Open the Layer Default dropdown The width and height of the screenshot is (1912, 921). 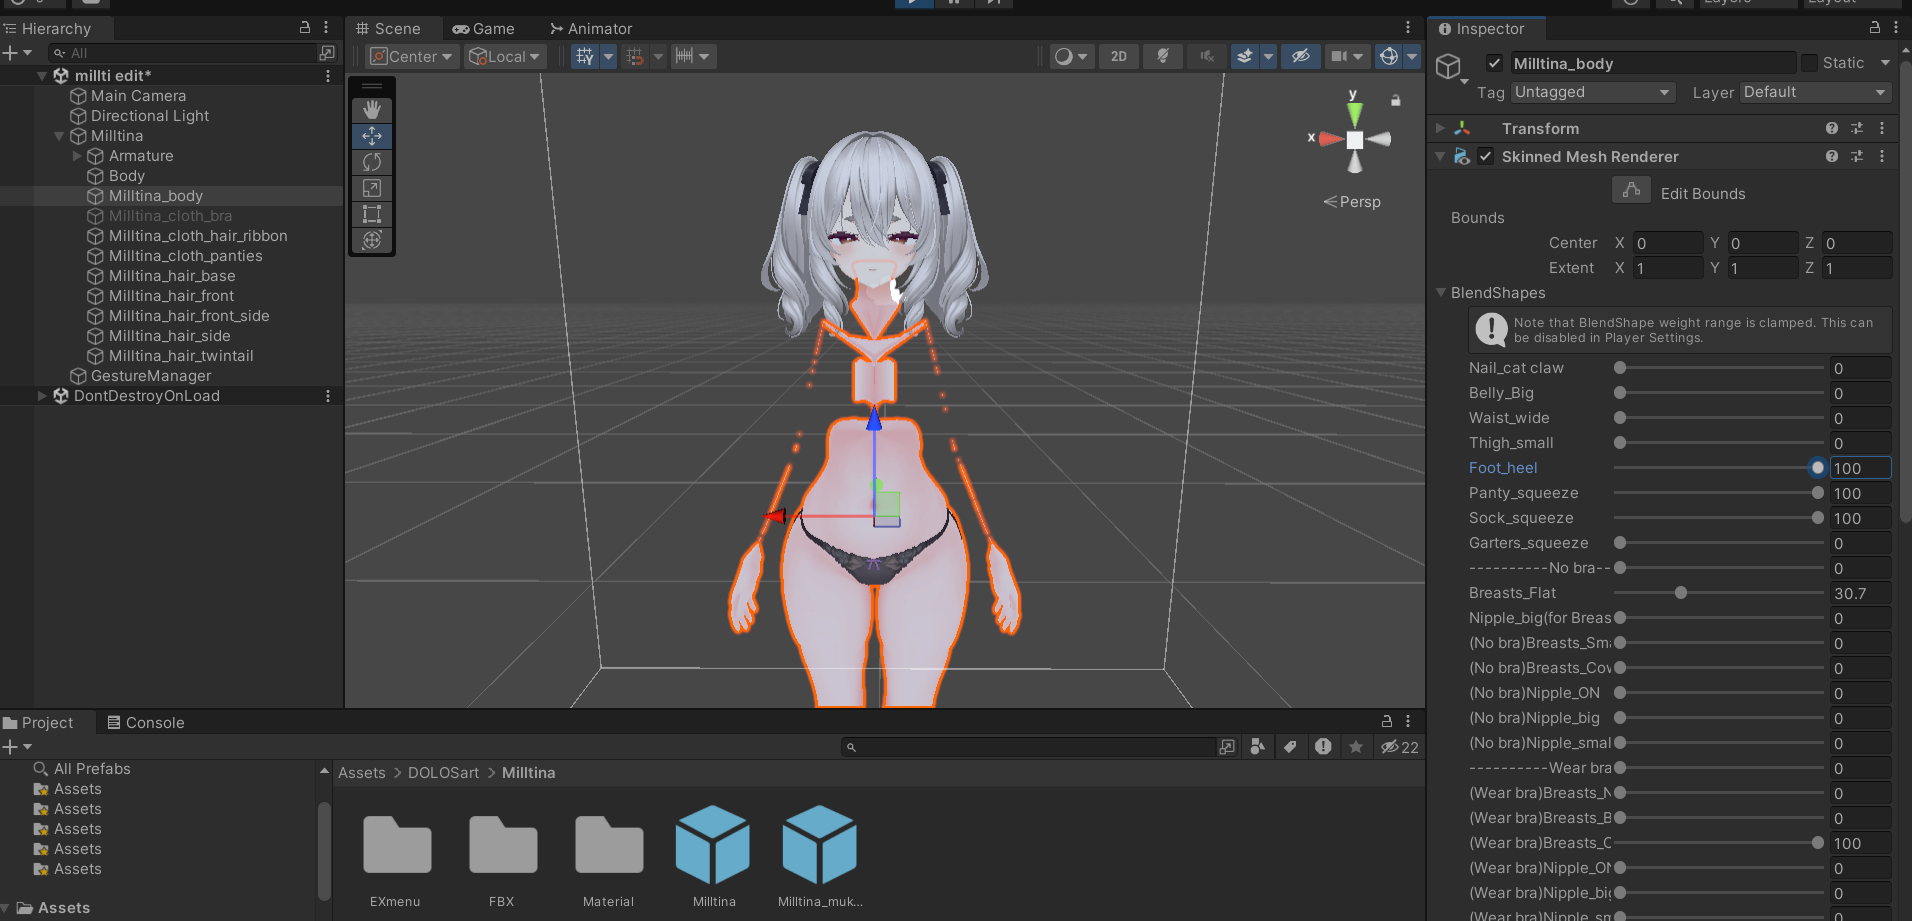click(x=1816, y=92)
